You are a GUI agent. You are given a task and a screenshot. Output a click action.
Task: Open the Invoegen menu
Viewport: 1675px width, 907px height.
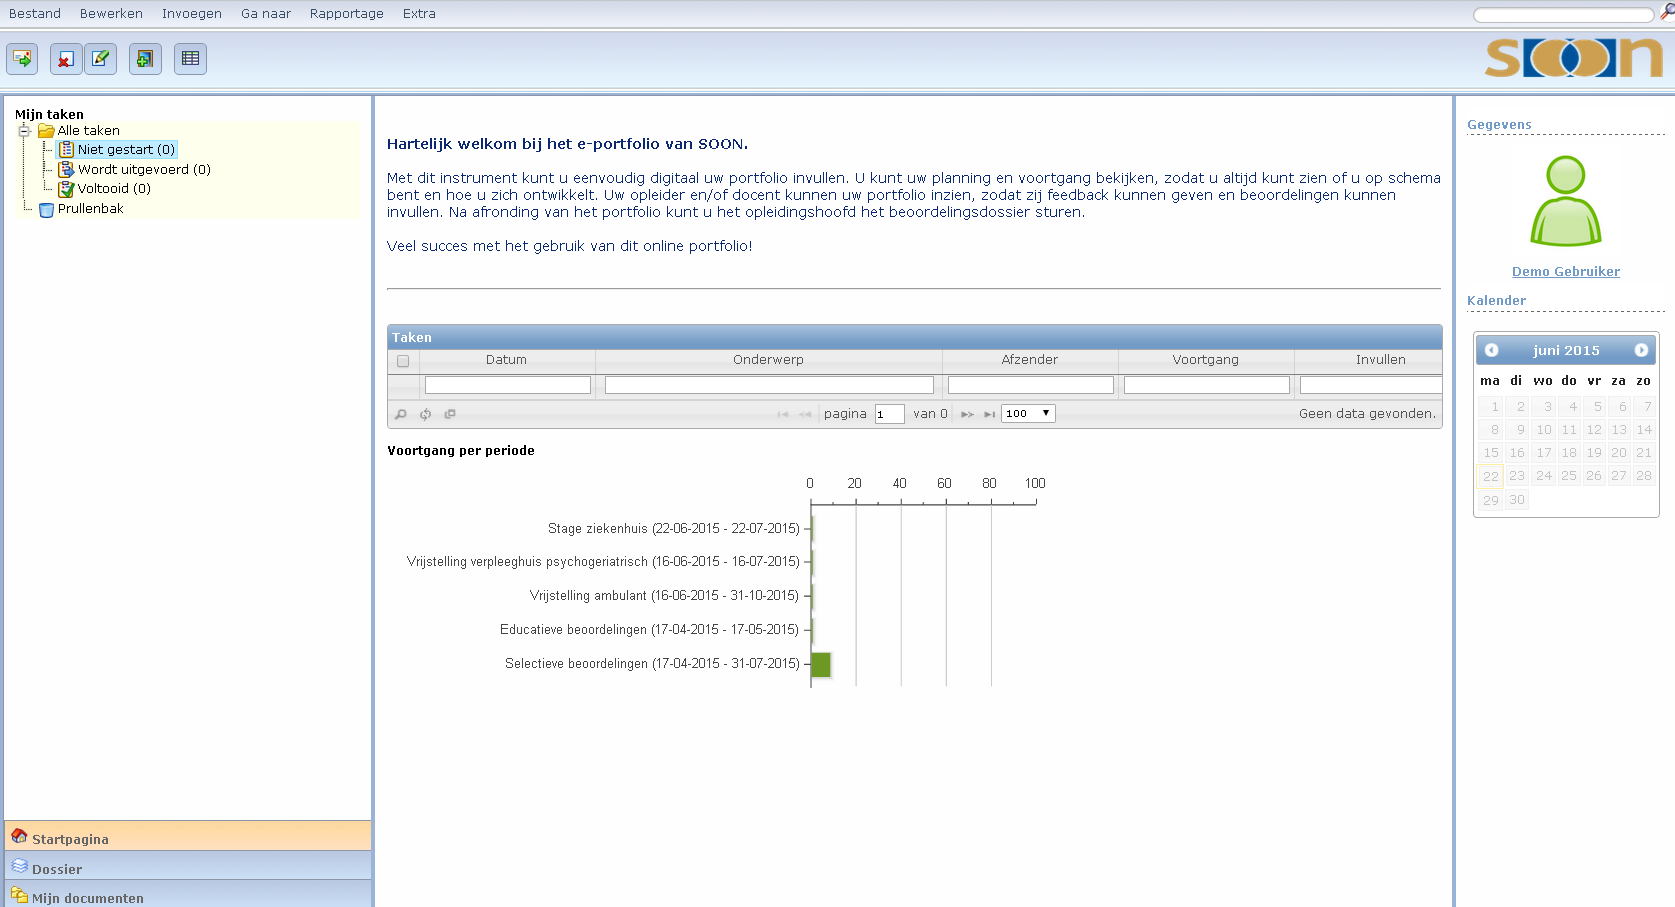point(192,14)
